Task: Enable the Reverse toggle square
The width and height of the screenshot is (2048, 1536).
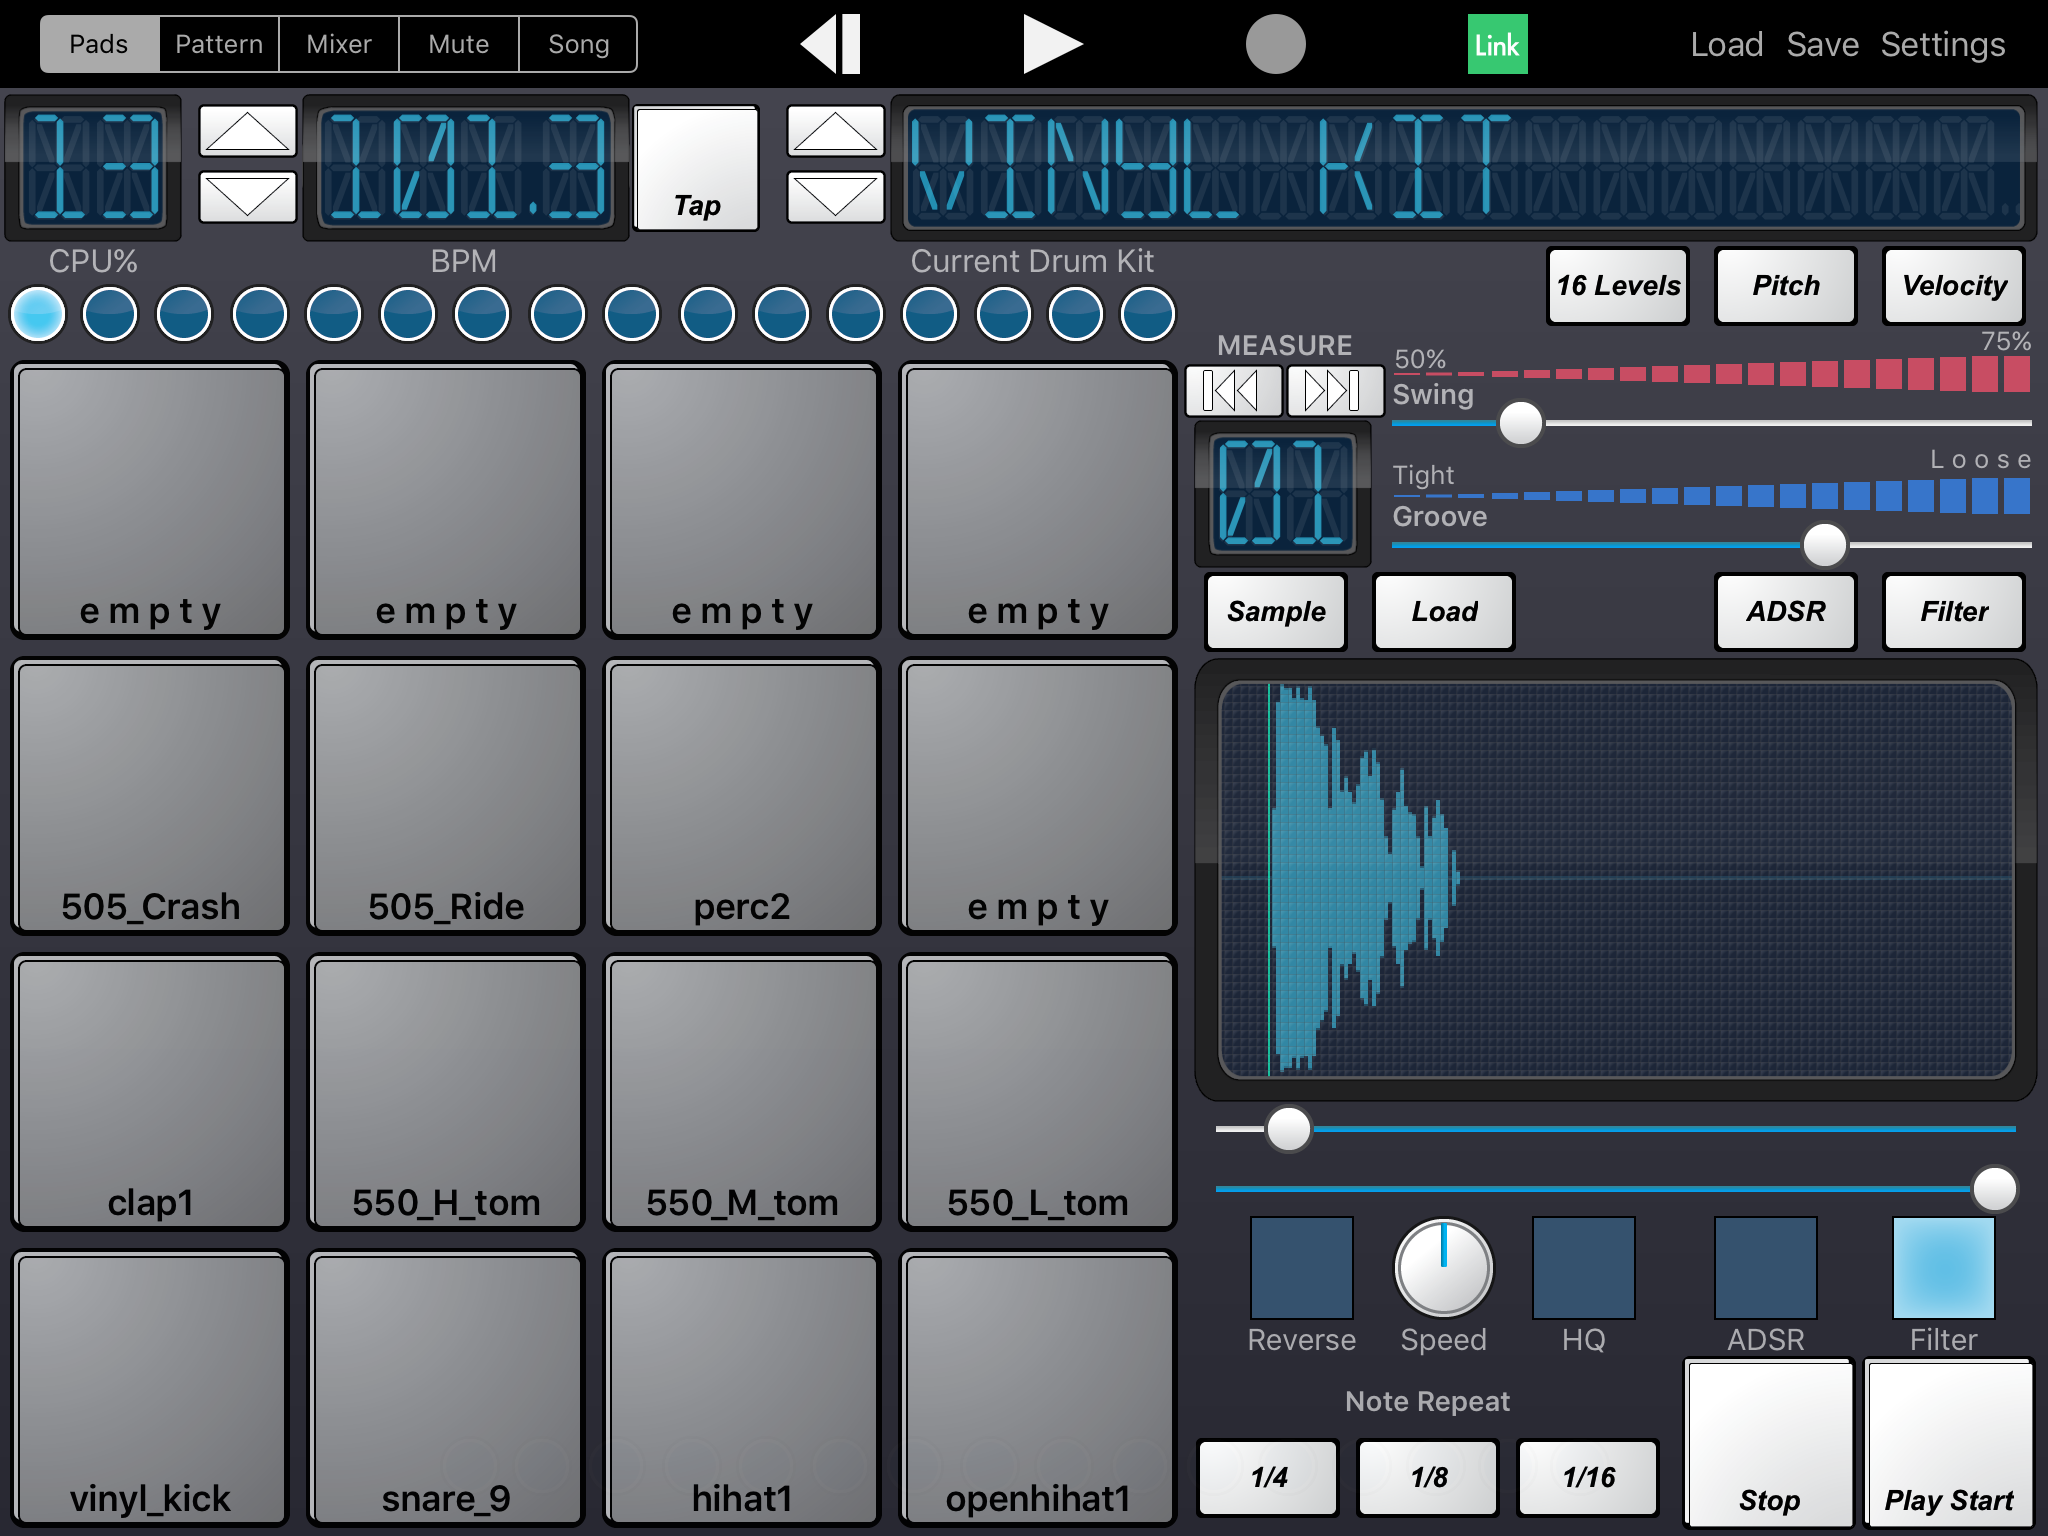Action: tap(1301, 1268)
